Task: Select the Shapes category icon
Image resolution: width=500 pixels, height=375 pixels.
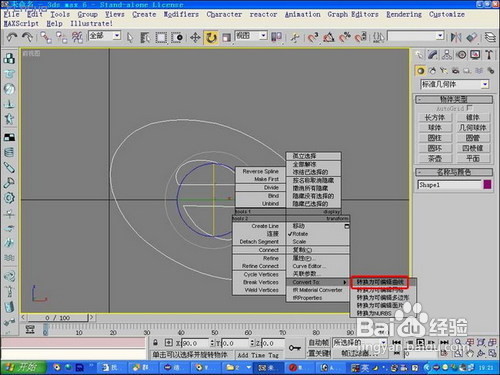Action: (432, 71)
